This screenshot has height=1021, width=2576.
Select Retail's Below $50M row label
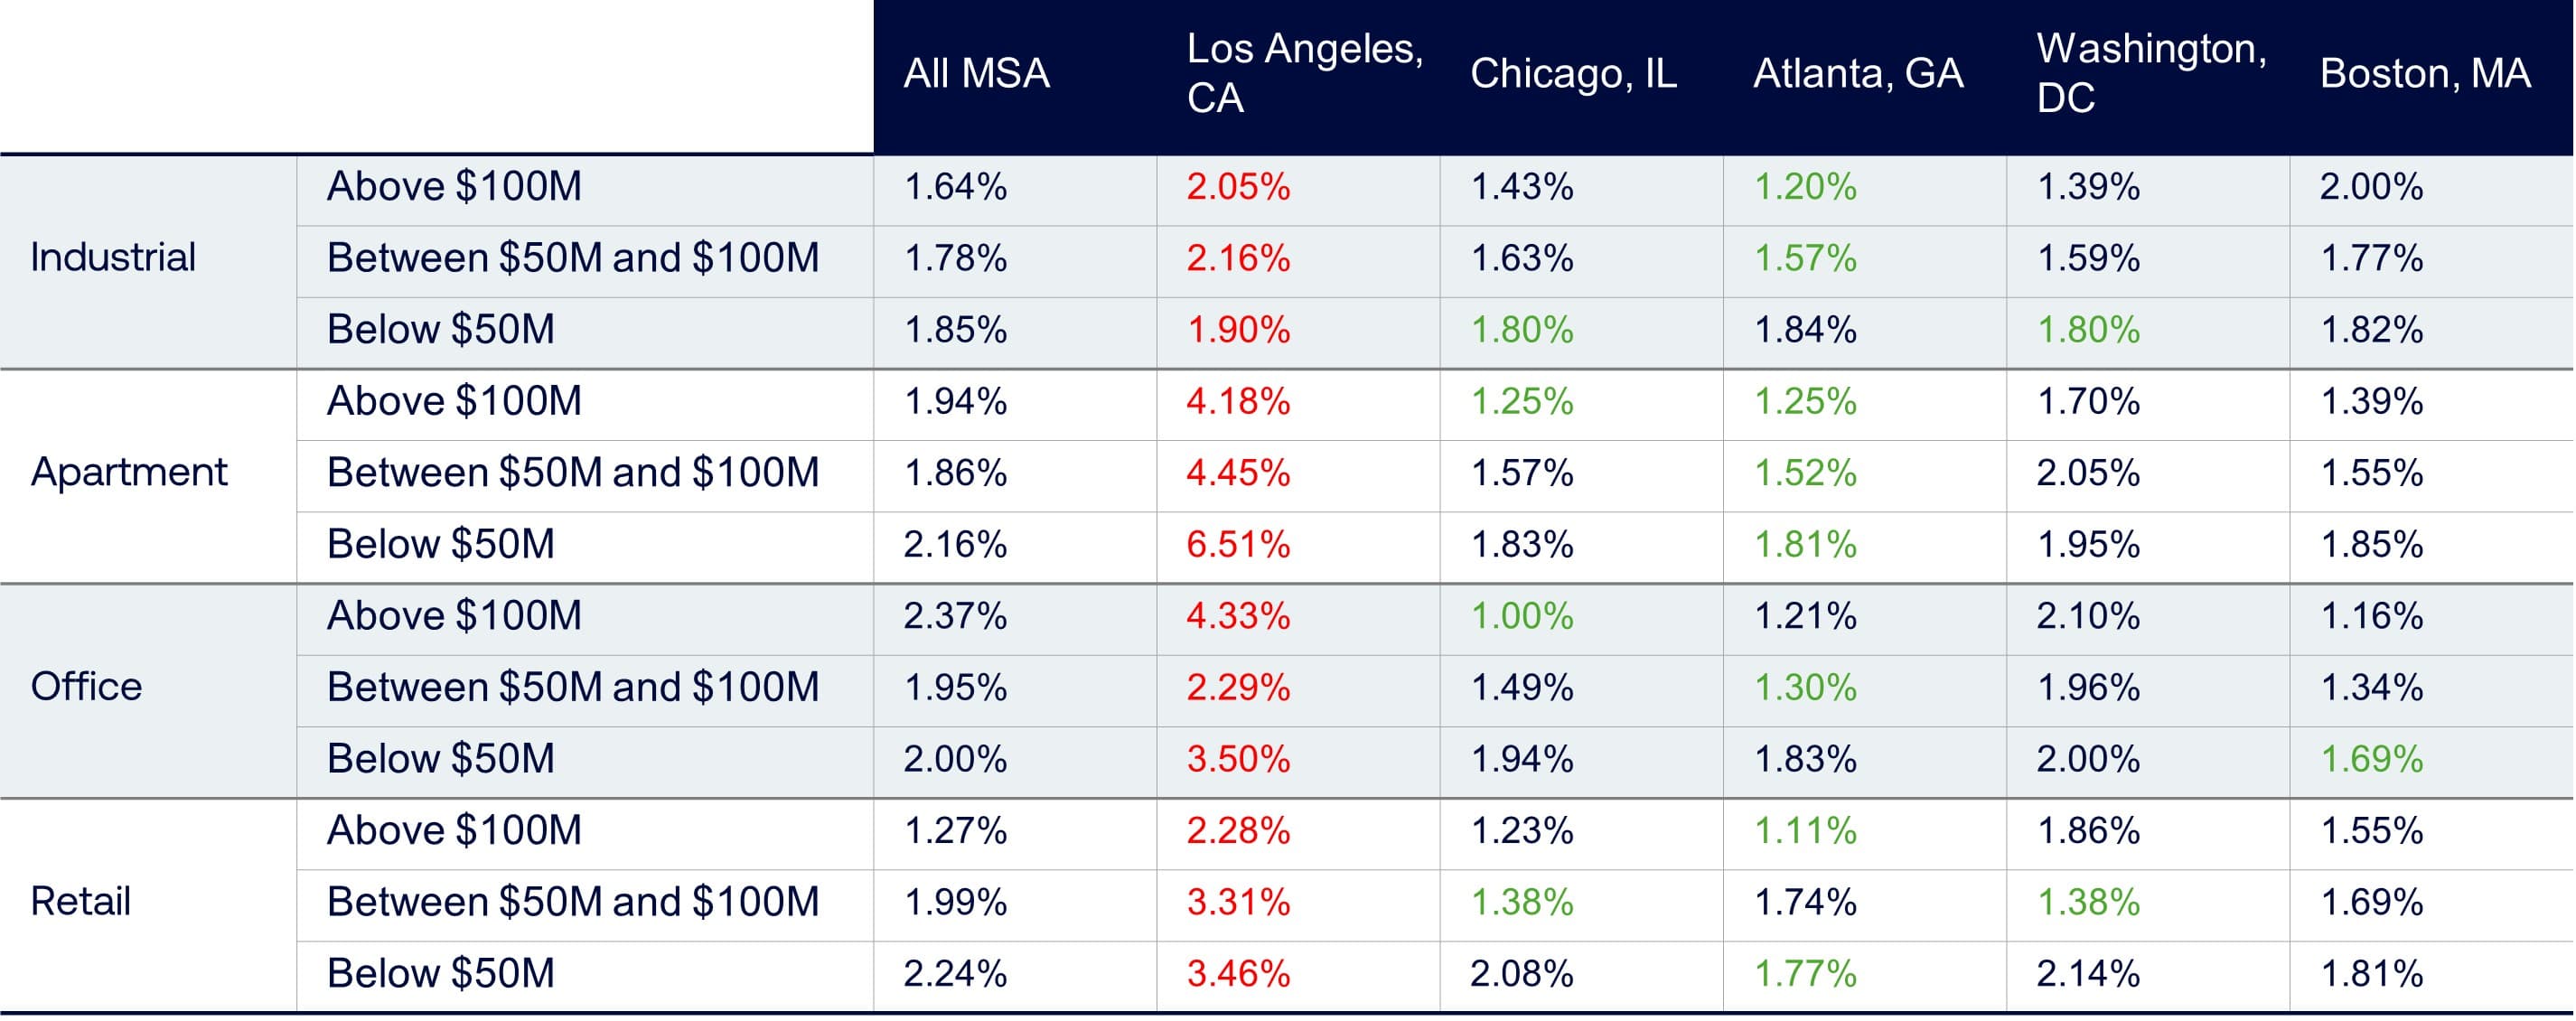440,974
